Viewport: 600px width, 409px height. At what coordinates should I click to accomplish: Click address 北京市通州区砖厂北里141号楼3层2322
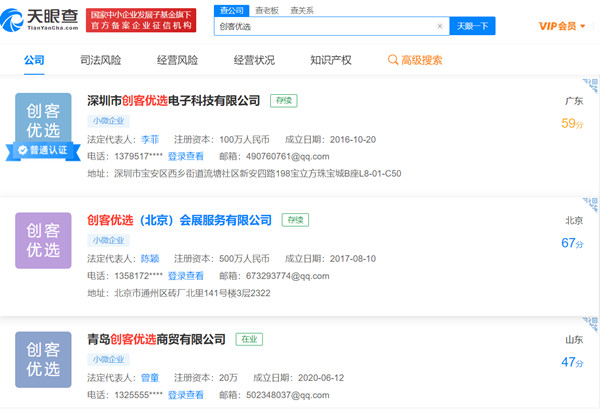click(x=192, y=293)
